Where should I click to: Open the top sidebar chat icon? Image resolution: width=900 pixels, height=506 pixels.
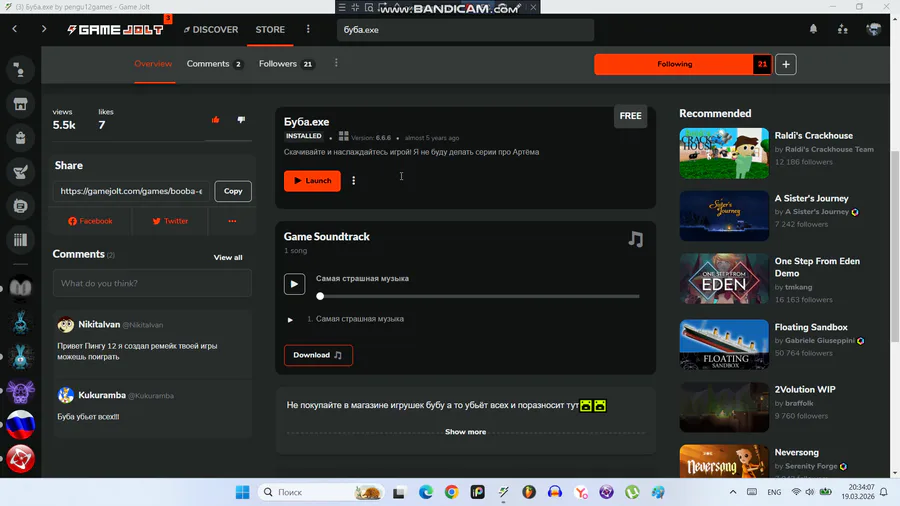coord(21,70)
